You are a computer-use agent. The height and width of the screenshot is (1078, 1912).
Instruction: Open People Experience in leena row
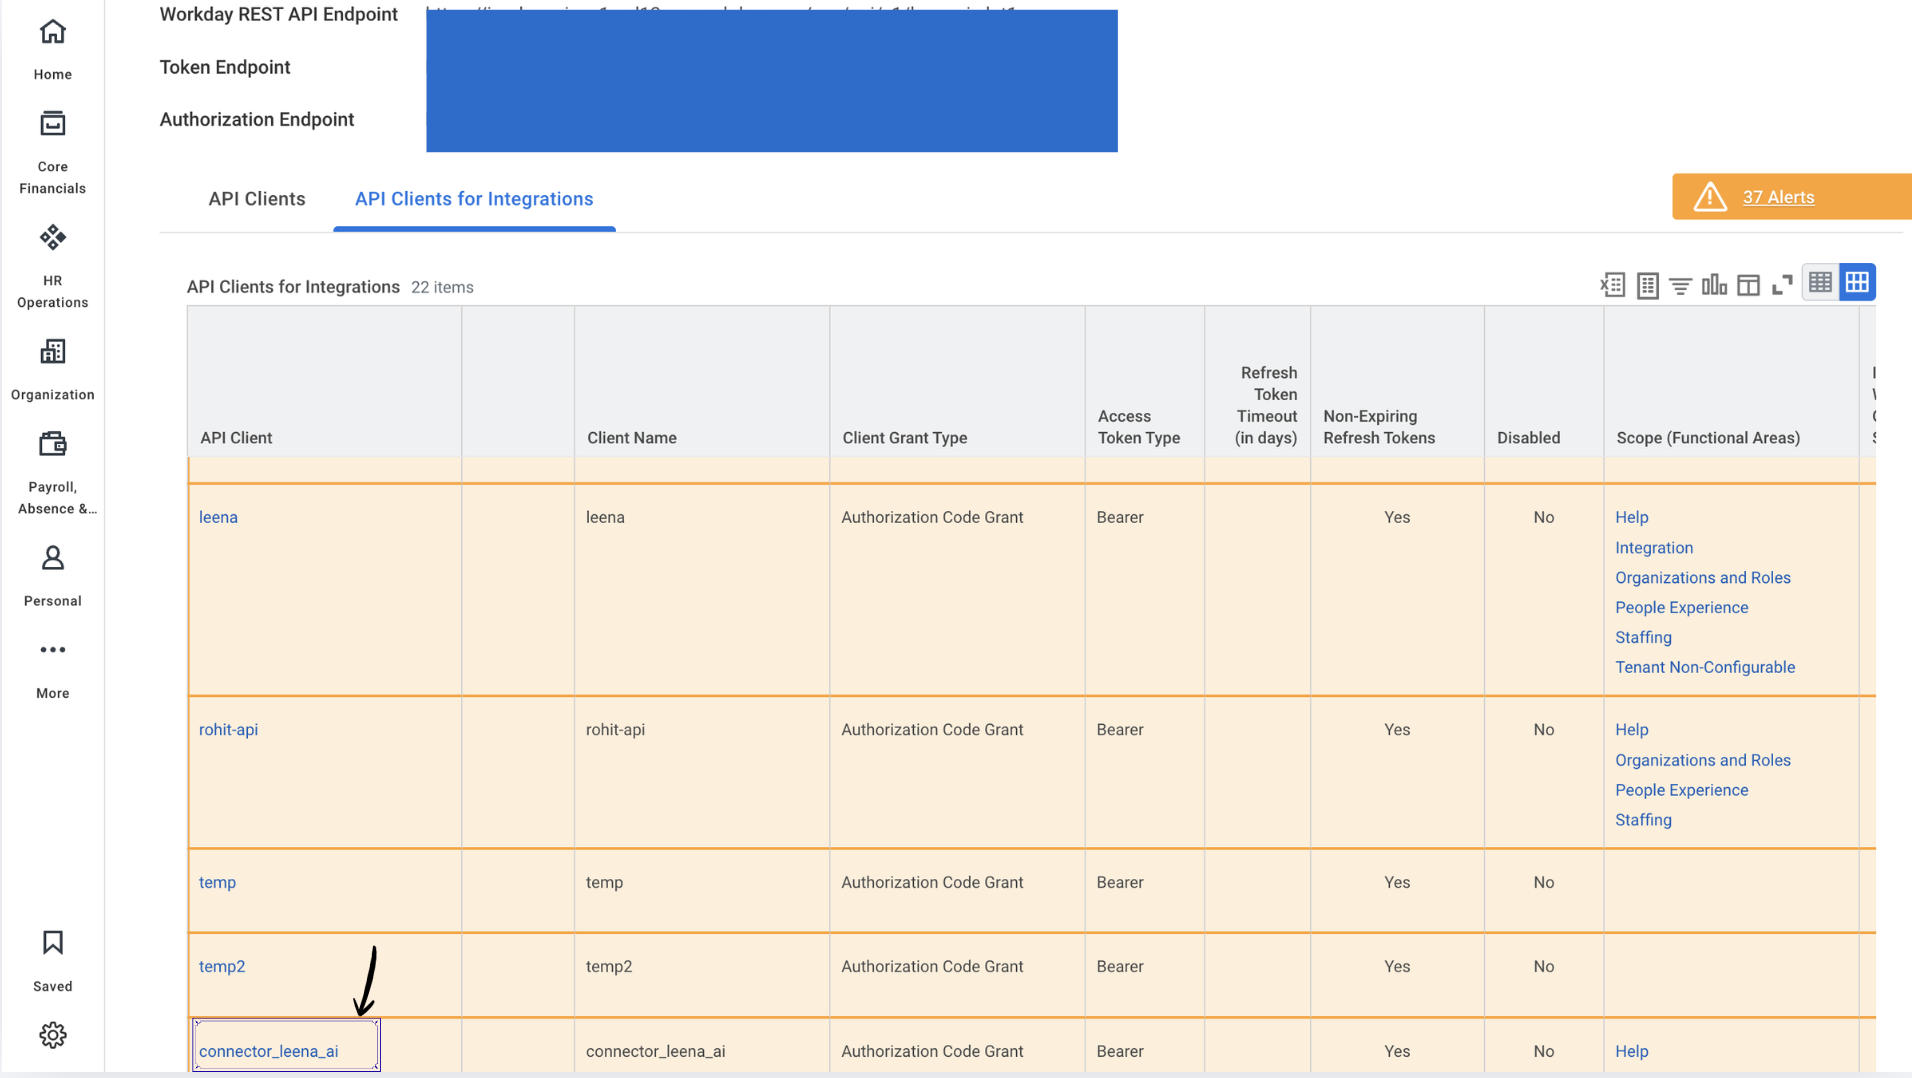1681,607
